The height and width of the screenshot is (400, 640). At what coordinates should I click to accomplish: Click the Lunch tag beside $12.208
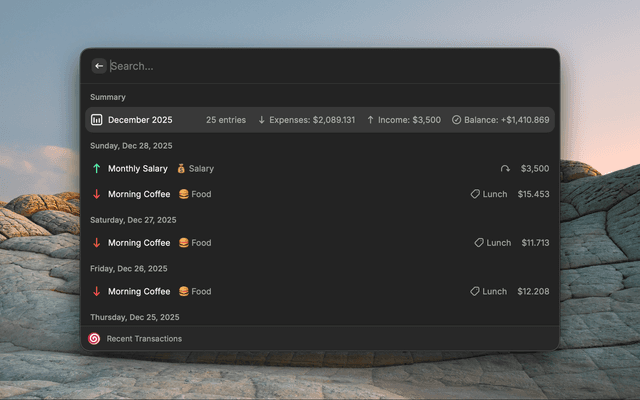coord(489,292)
